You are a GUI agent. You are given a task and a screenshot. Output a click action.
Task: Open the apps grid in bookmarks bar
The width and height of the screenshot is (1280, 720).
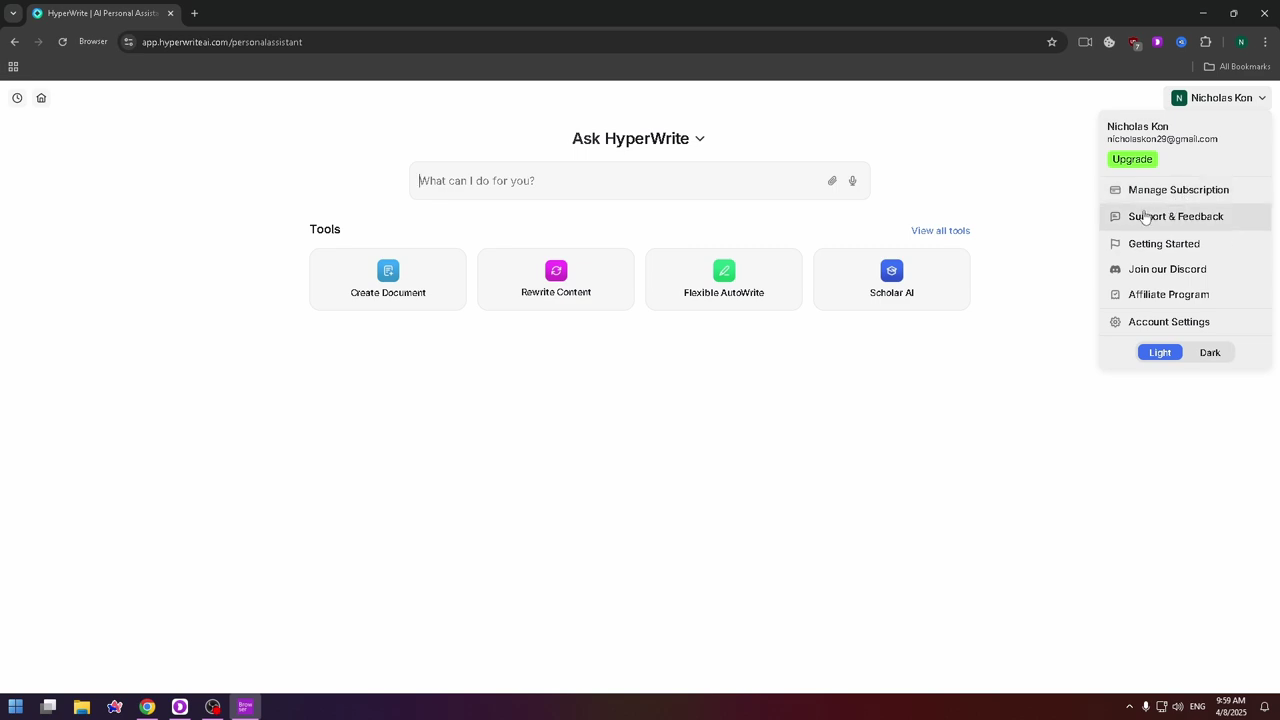[x=13, y=67]
